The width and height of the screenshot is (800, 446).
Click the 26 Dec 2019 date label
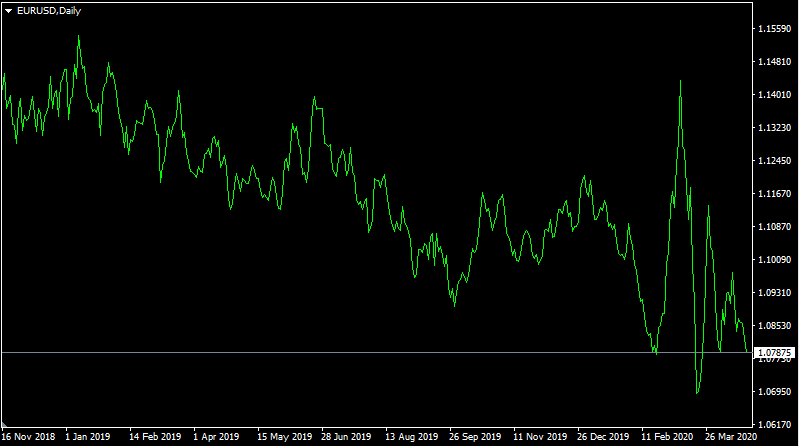(603, 437)
